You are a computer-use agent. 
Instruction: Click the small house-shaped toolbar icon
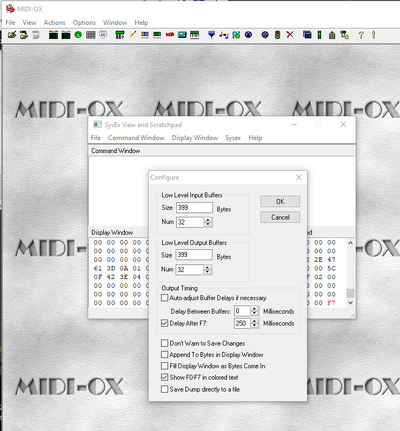[x=332, y=35]
